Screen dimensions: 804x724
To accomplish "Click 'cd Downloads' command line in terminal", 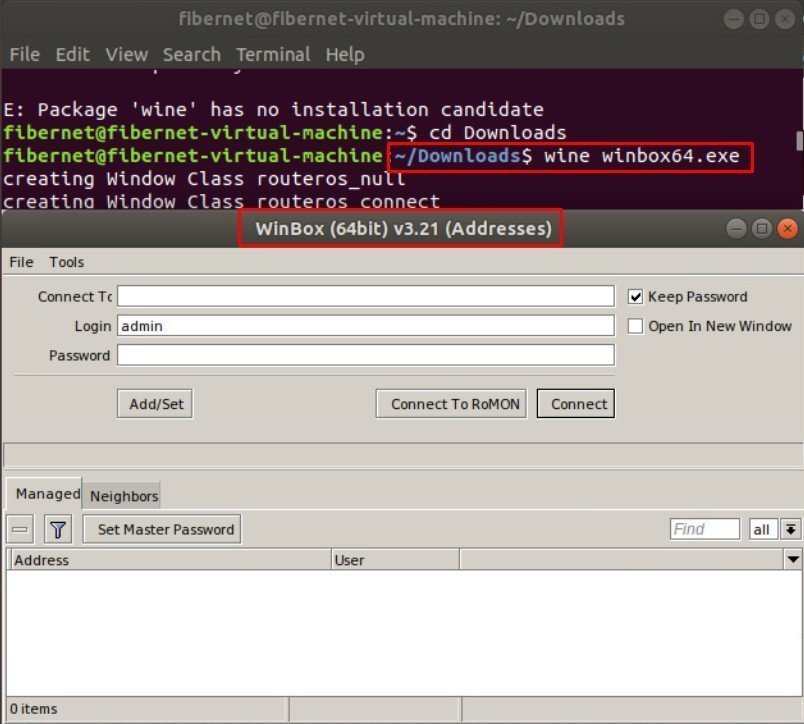I will tap(497, 133).
